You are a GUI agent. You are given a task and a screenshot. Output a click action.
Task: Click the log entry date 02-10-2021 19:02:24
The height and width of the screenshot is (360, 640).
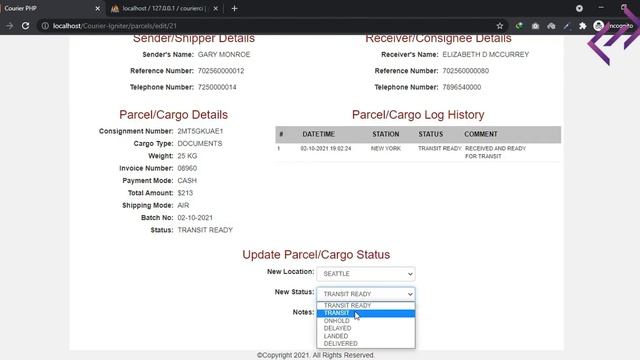(x=325, y=149)
